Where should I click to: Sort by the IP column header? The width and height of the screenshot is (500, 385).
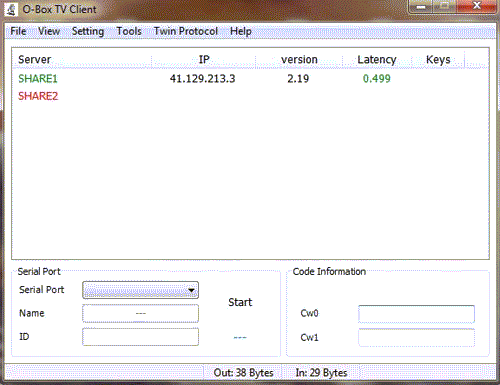coord(204,60)
